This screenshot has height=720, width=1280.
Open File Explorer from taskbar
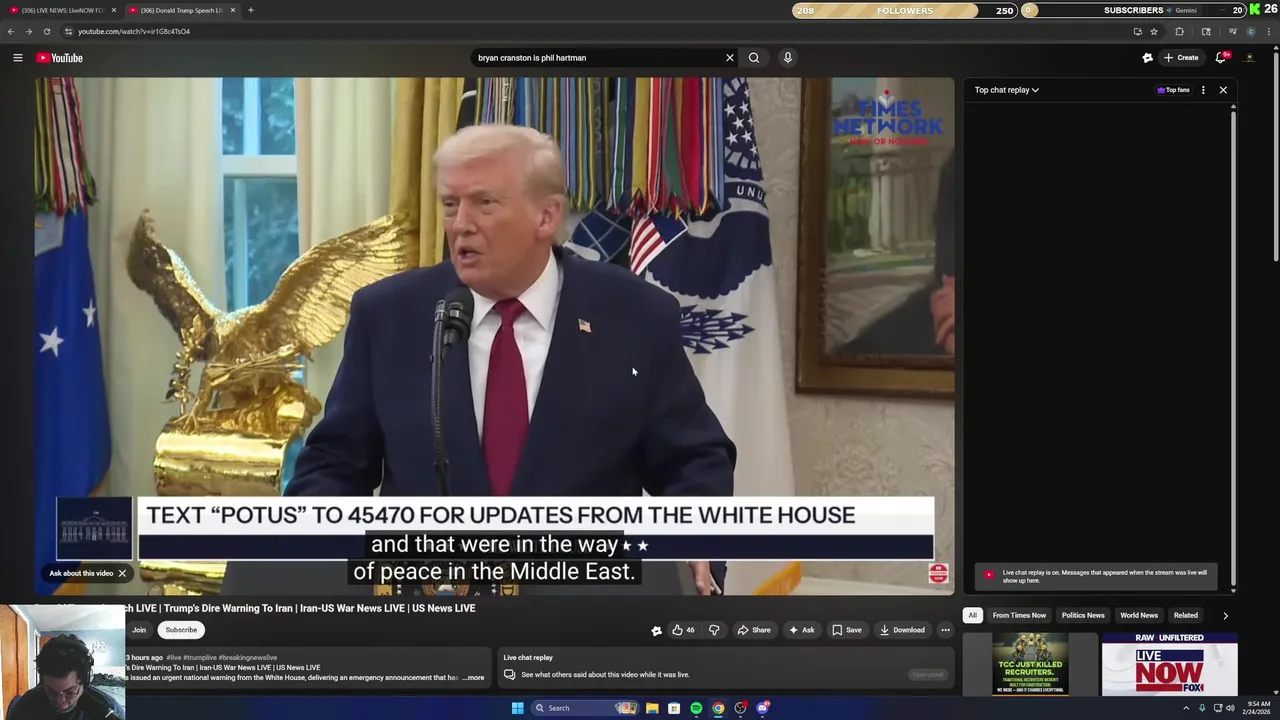click(652, 708)
